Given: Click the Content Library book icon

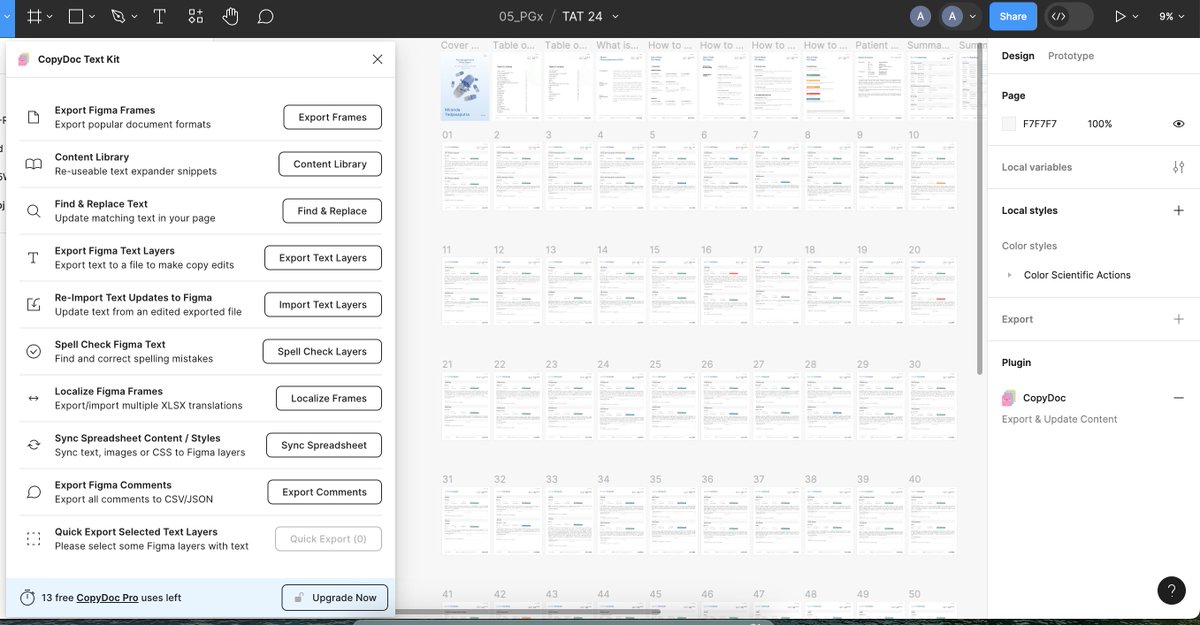Looking at the screenshot, I should point(33,164).
